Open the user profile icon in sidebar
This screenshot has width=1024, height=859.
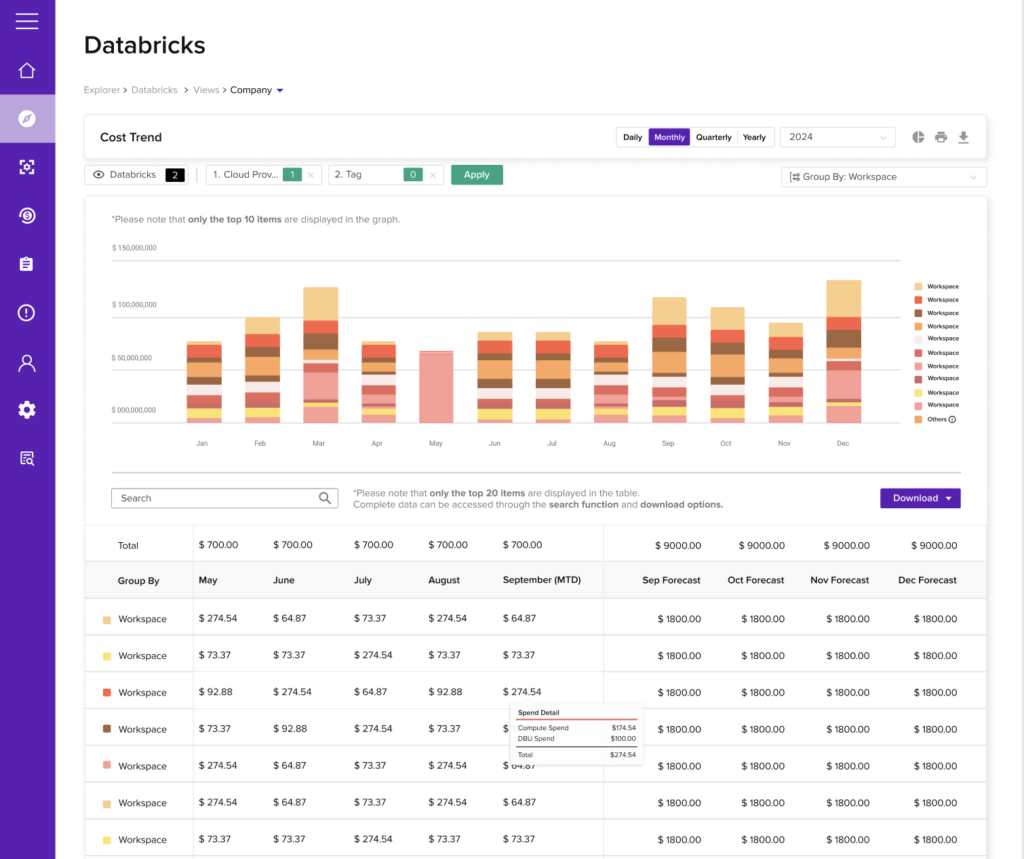click(x=27, y=363)
